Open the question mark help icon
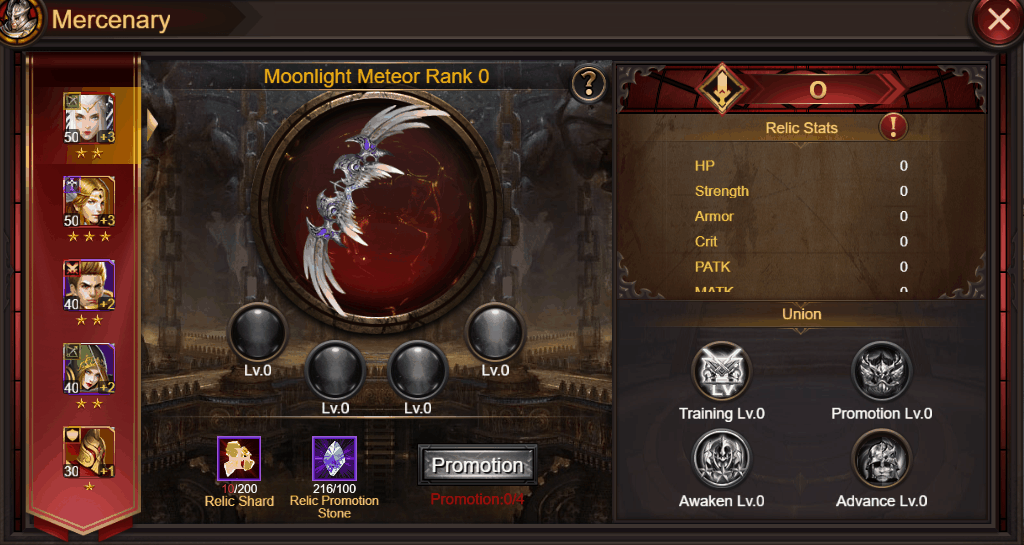The width and height of the screenshot is (1024, 545). pyautogui.click(x=588, y=84)
